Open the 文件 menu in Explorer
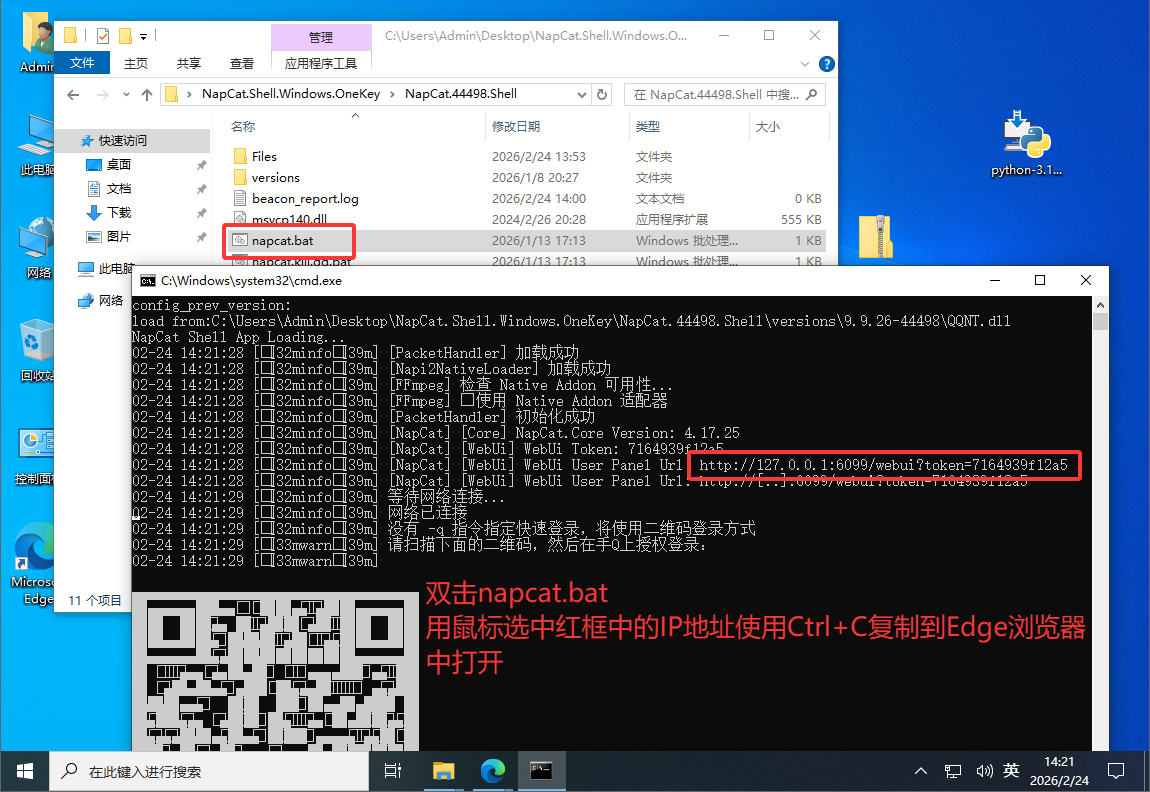This screenshot has width=1150, height=792. point(82,63)
